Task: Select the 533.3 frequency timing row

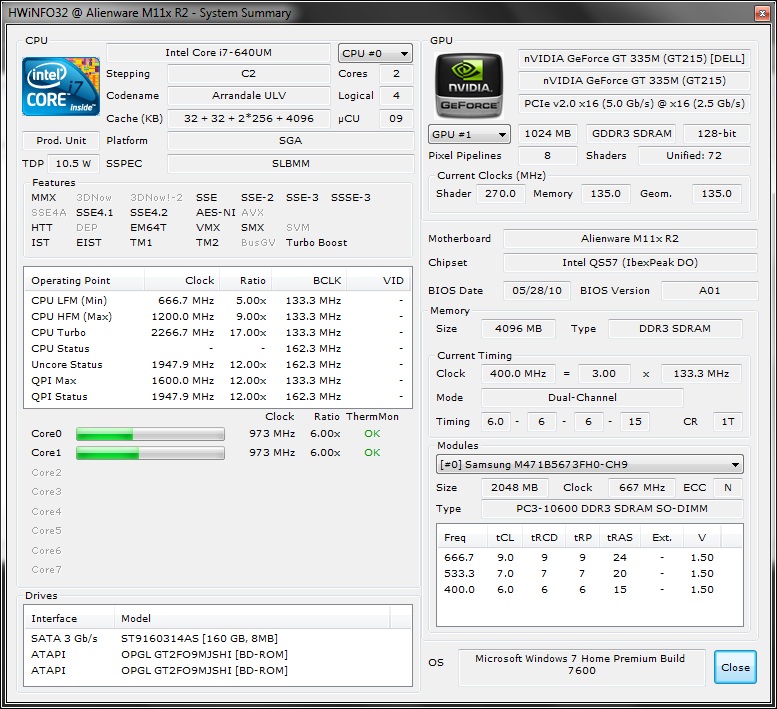Action: pyautogui.click(x=590, y=573)
